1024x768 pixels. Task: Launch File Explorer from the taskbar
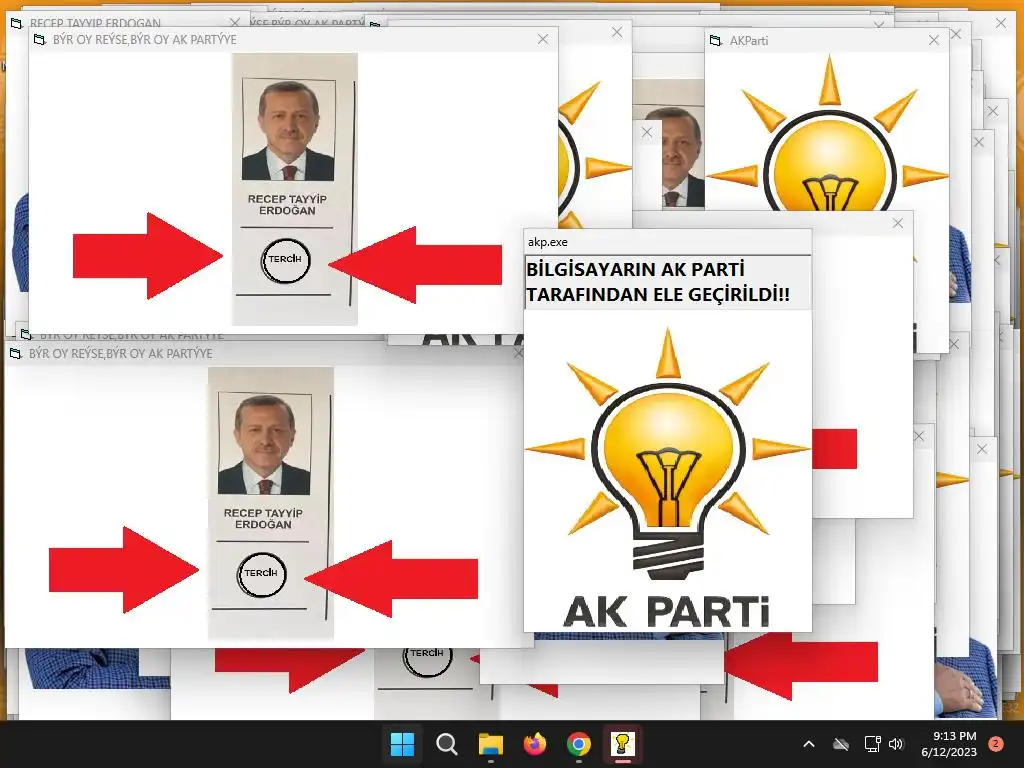(x=490, y=744)
